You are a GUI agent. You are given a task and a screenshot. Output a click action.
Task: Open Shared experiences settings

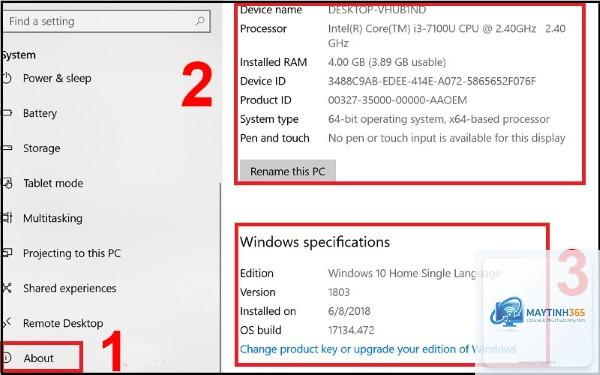point(69,288)
